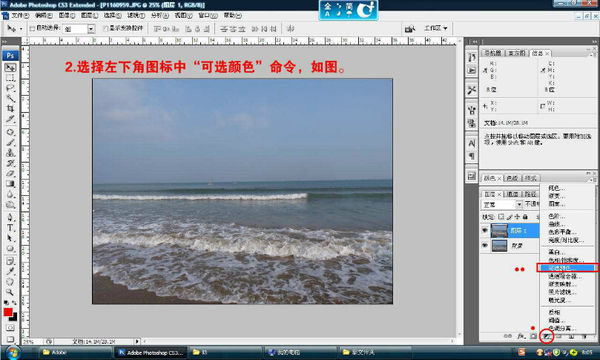Collapse the toolbox with its double arrow
The image size is (600, 360).
tap(5, 41)
